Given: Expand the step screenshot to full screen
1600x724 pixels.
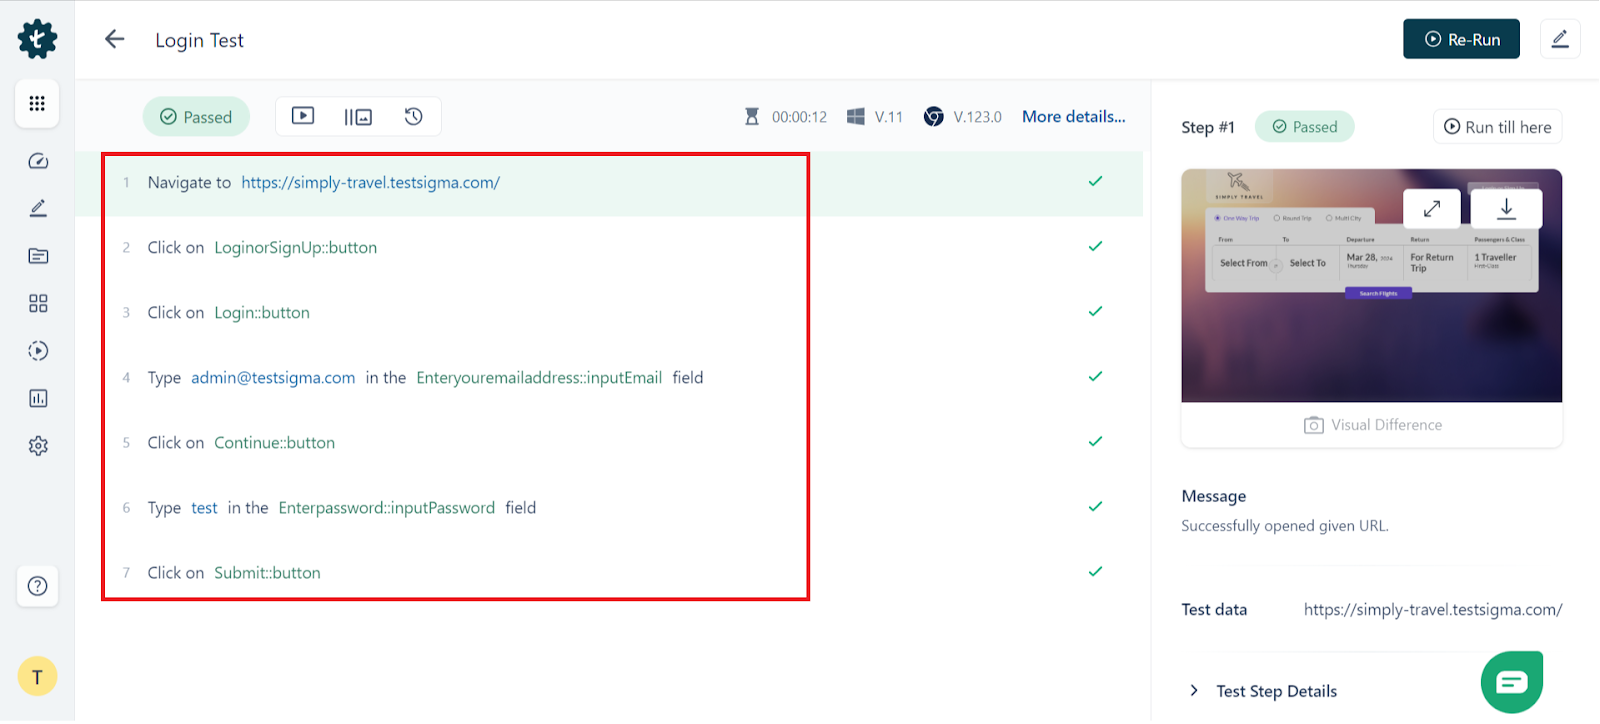Looking at the screenshot, I should point(1432,209).
